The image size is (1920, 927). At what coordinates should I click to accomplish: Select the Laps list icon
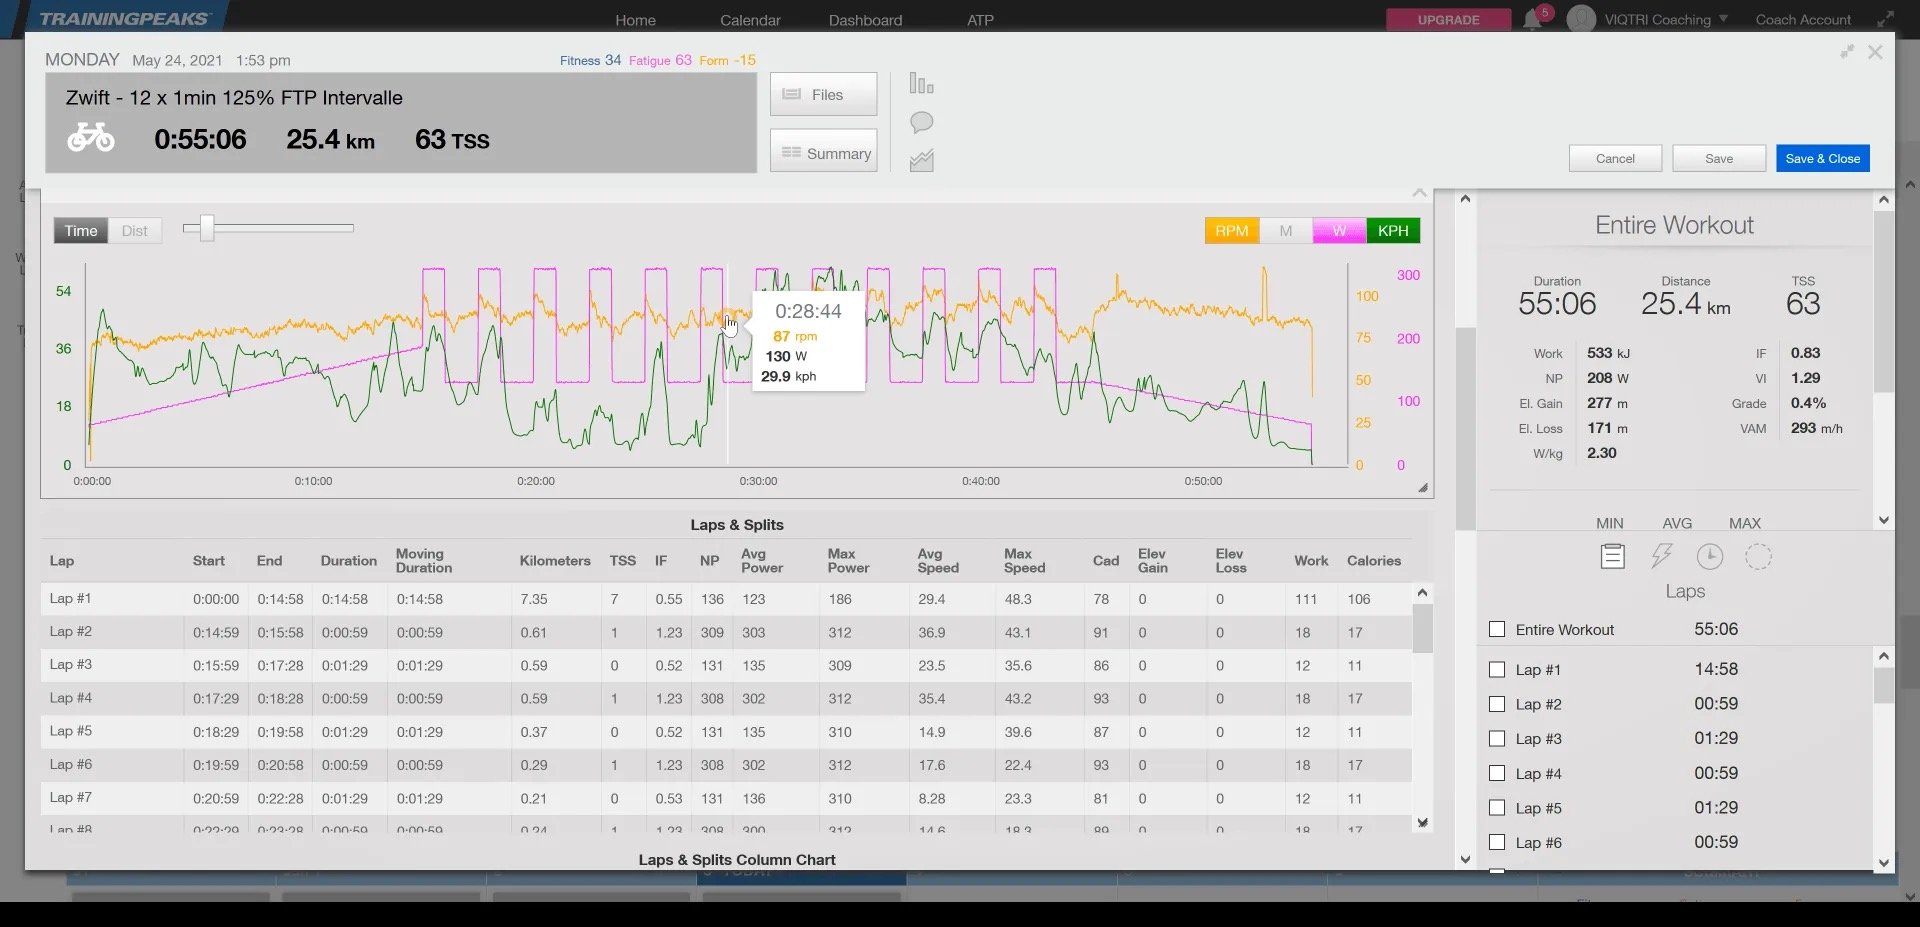pos(1612,556)
